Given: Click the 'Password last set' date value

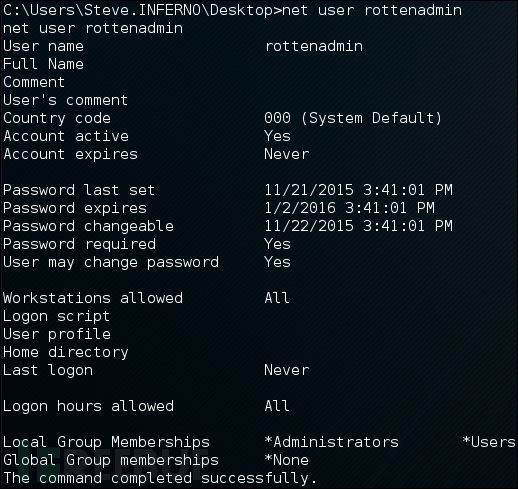Looking at the screenshot, I should (359, 190).
